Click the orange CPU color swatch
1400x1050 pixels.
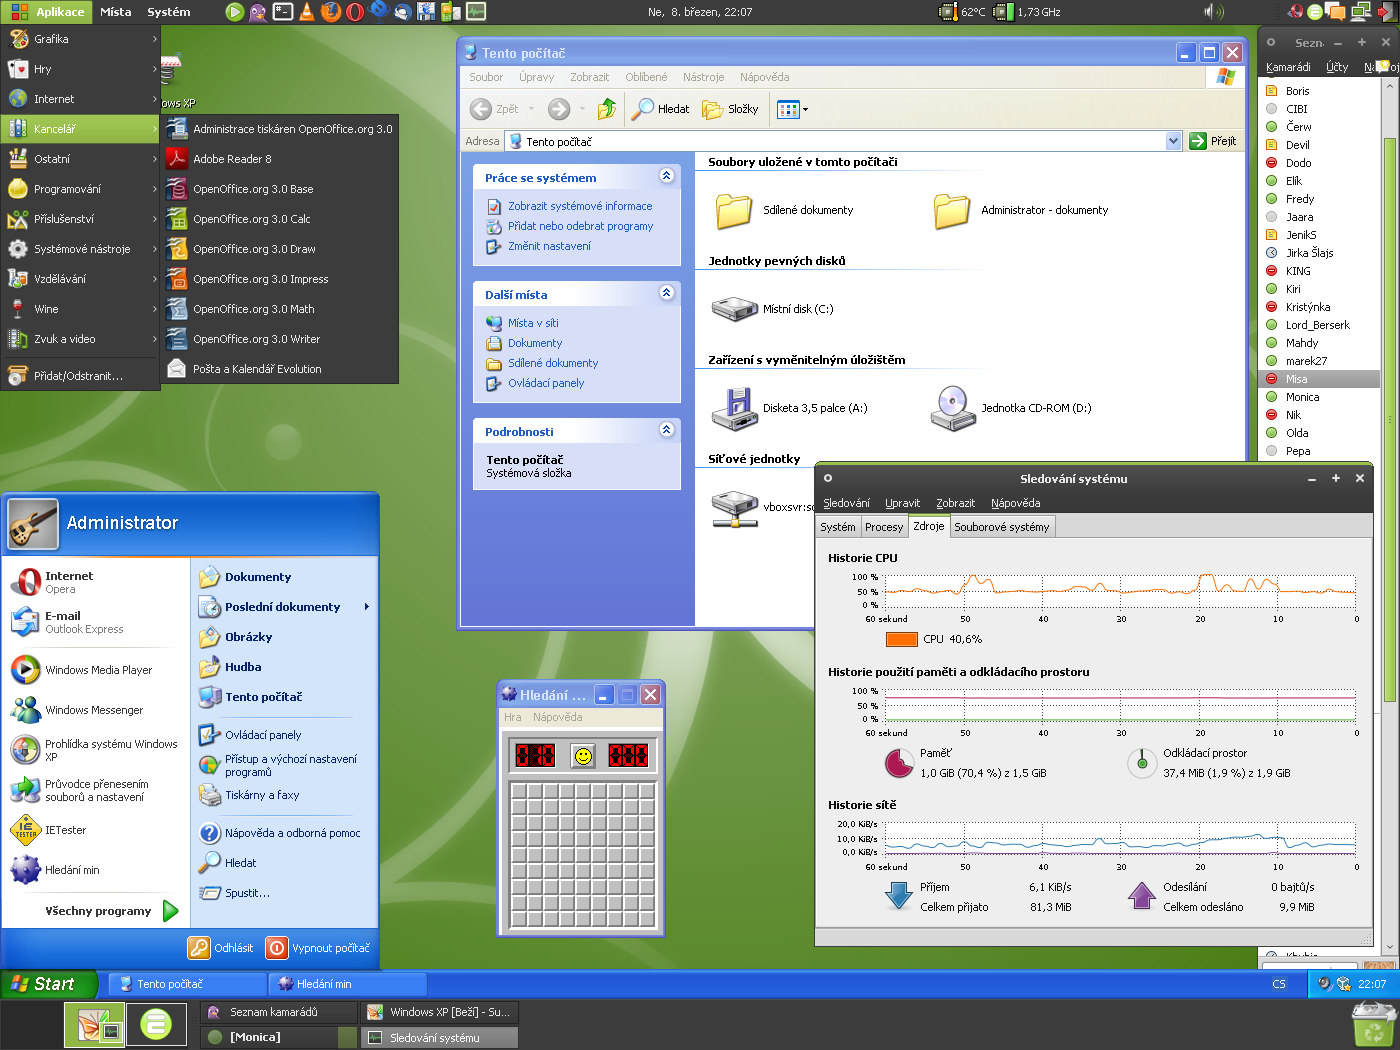click(901, 639)
